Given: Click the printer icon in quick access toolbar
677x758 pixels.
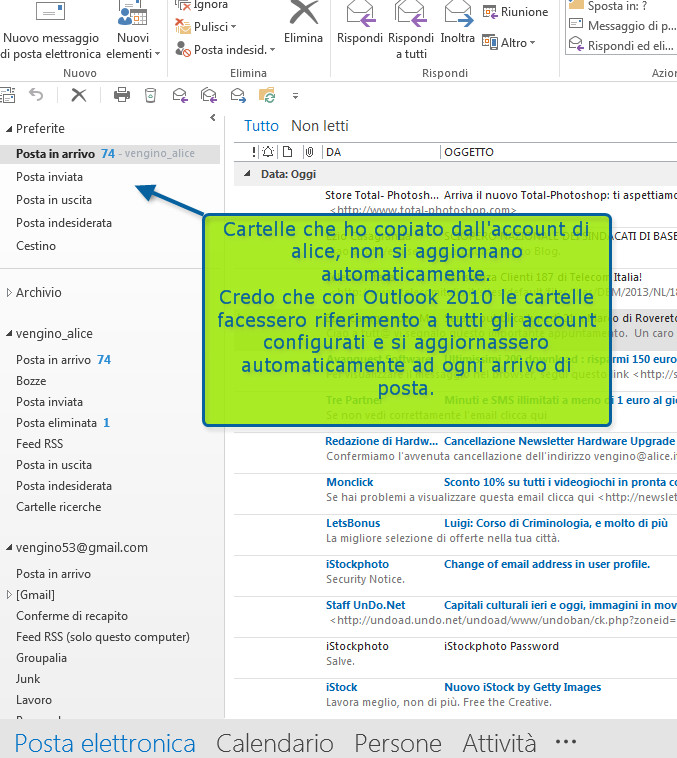Looking at the screenshot, I should pos(122,95).
